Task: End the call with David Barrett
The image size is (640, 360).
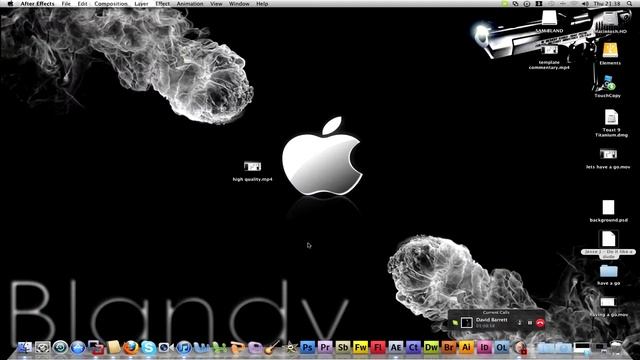Action: (540, 323)
